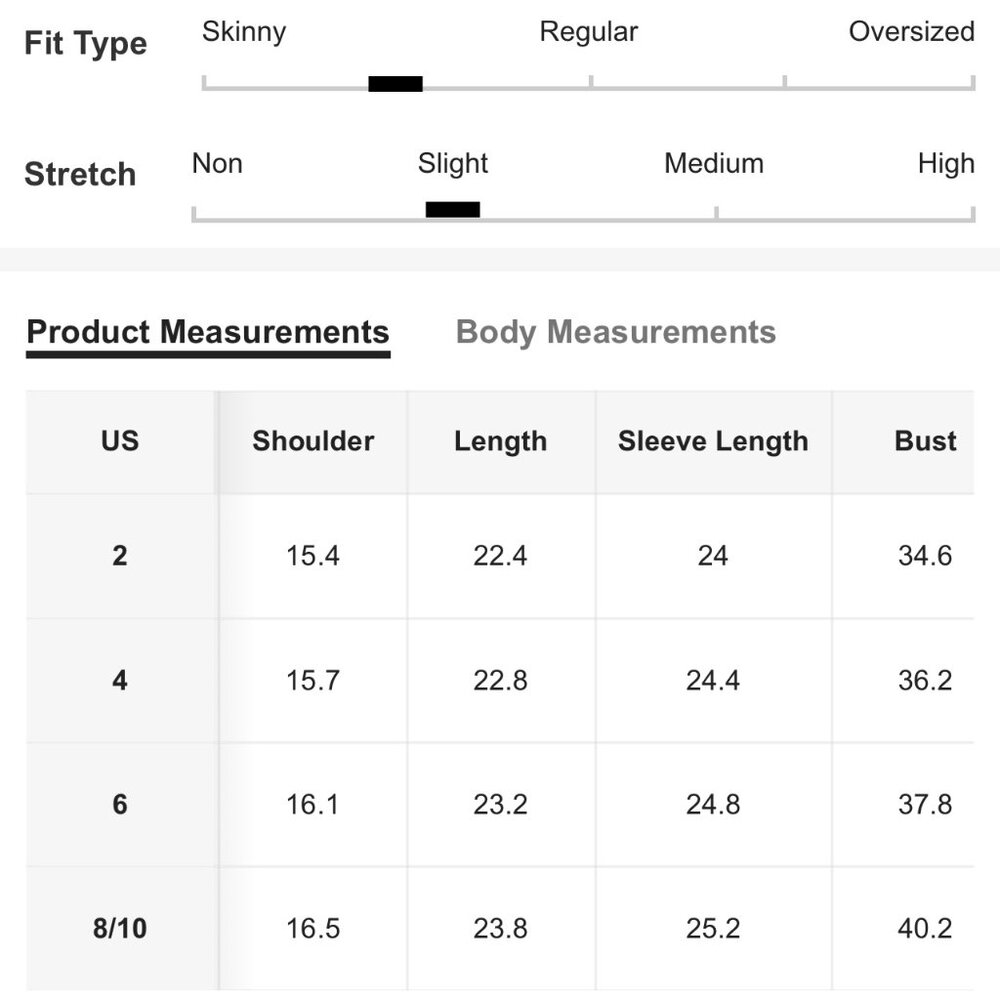Select the size 6 row label

(120, 805)
